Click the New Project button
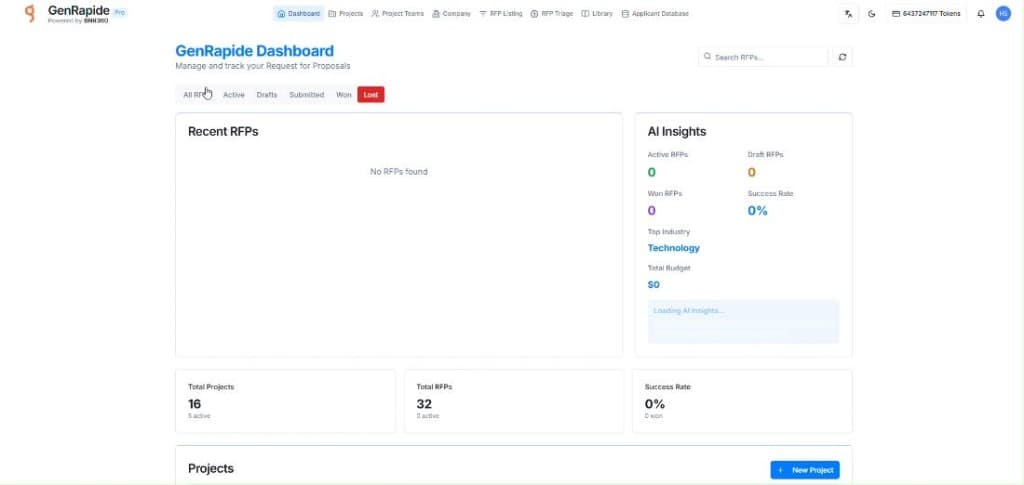 click(805, 470)
